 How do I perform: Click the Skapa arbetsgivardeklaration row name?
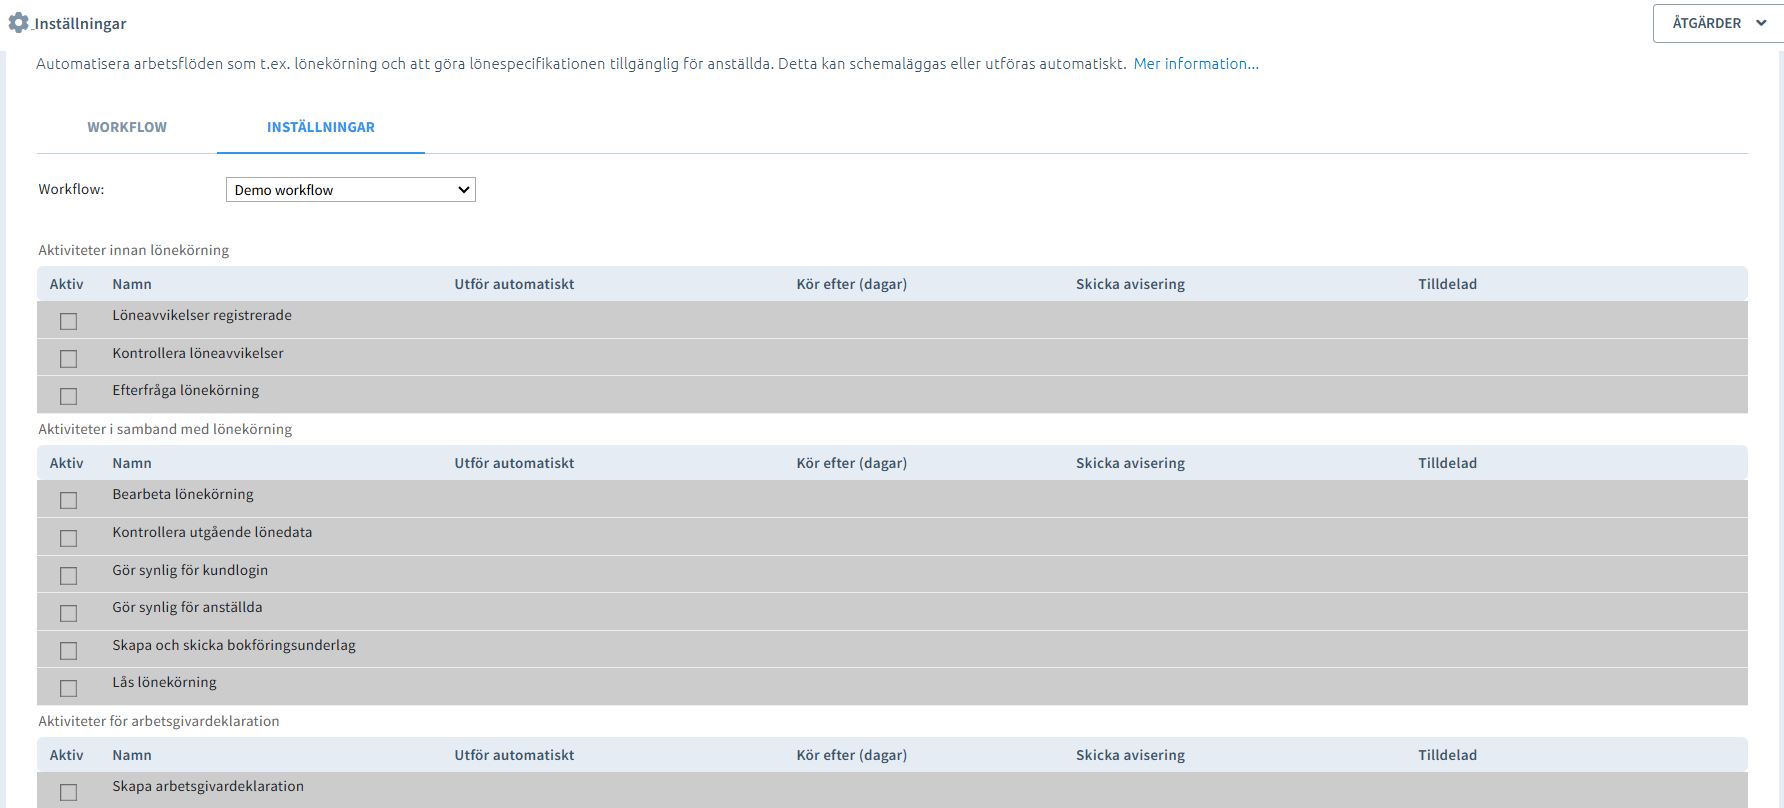click(208, 787)
